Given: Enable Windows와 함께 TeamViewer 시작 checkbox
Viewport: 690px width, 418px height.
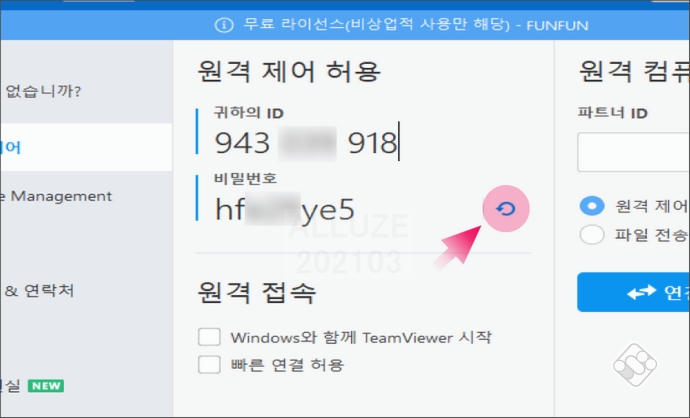Looking at the screenshot, I should 209,337.
